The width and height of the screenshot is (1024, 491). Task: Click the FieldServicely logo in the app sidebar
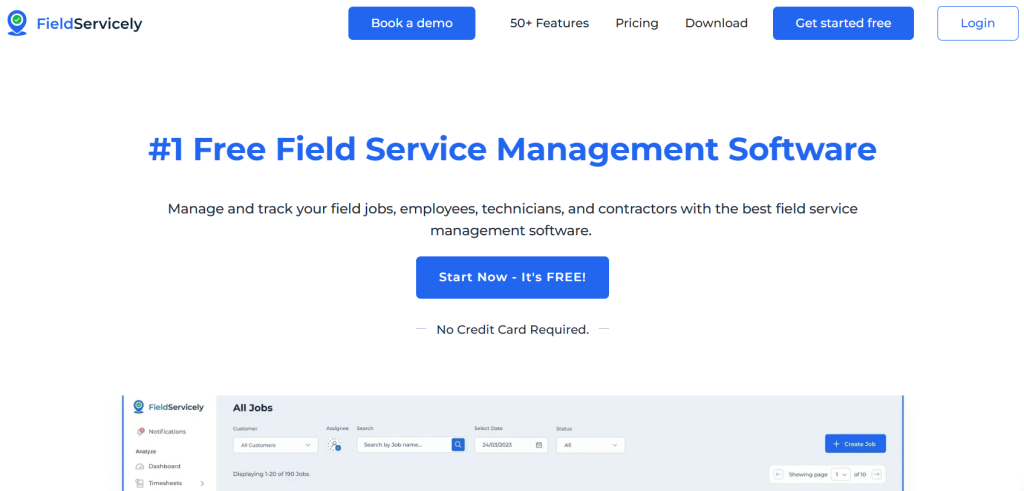point(168,407)
